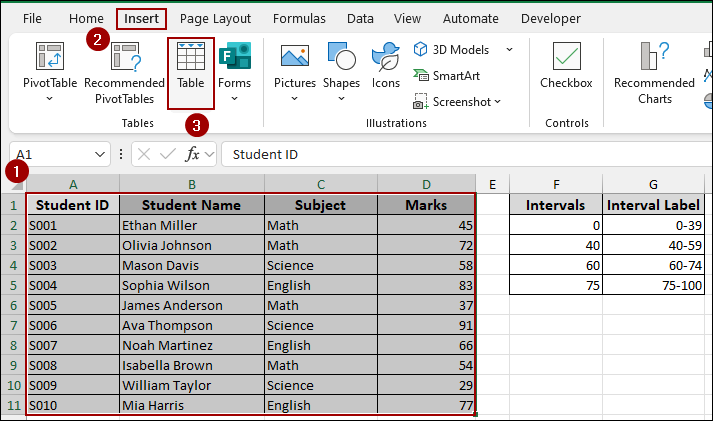Select column D header

[427, 185]
